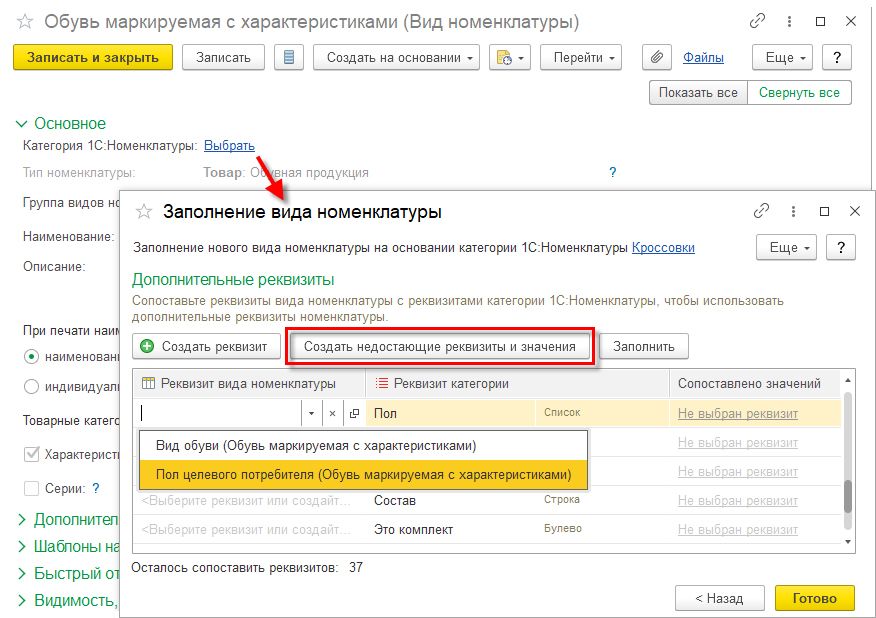The height and width of the screenshot is (618, 876).
Task: Select the наименование radio button
Action: coord(31,356)
